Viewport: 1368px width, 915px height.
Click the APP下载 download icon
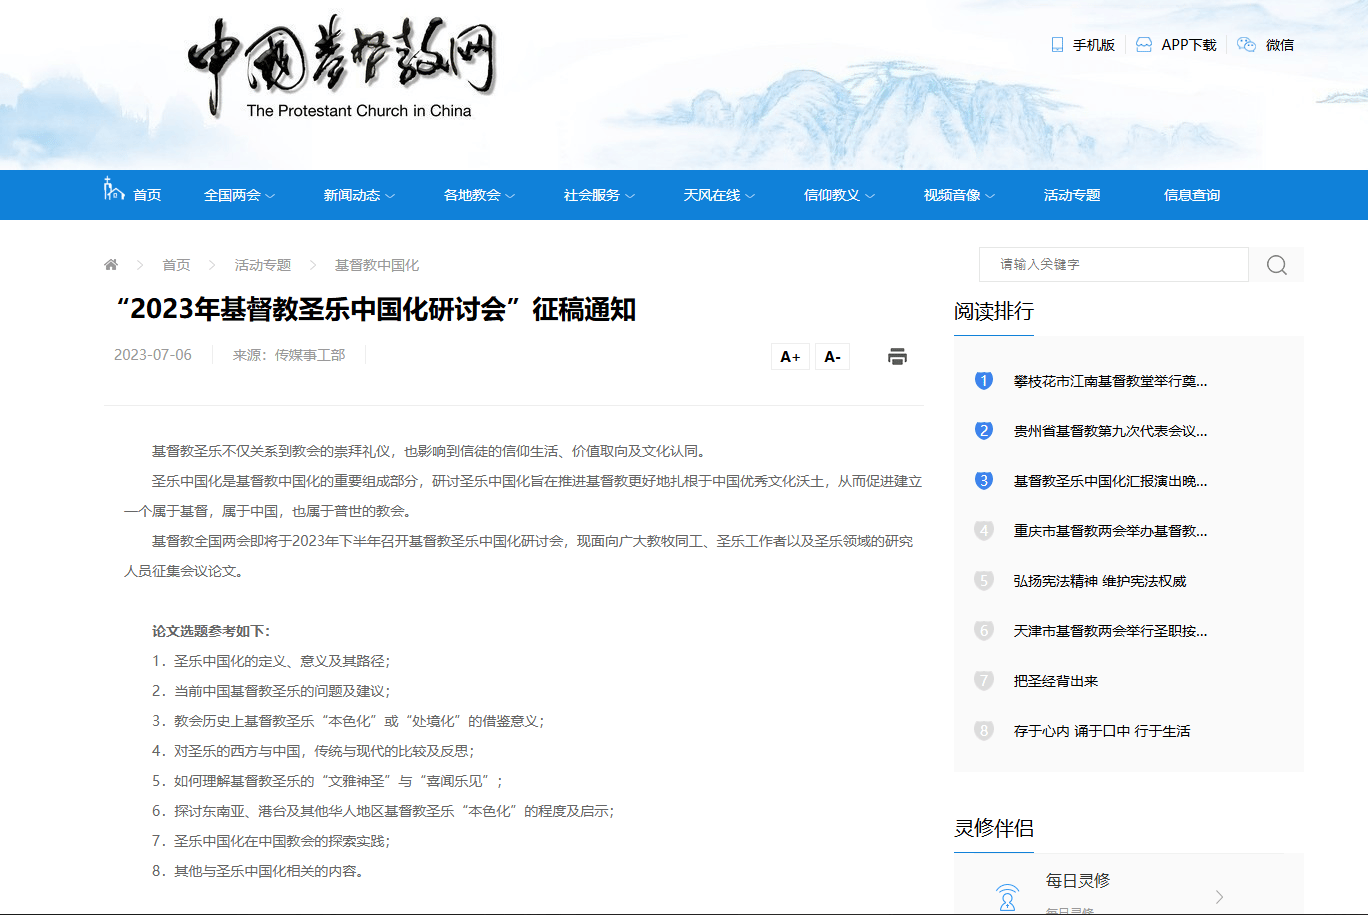tap(1144, 45)
